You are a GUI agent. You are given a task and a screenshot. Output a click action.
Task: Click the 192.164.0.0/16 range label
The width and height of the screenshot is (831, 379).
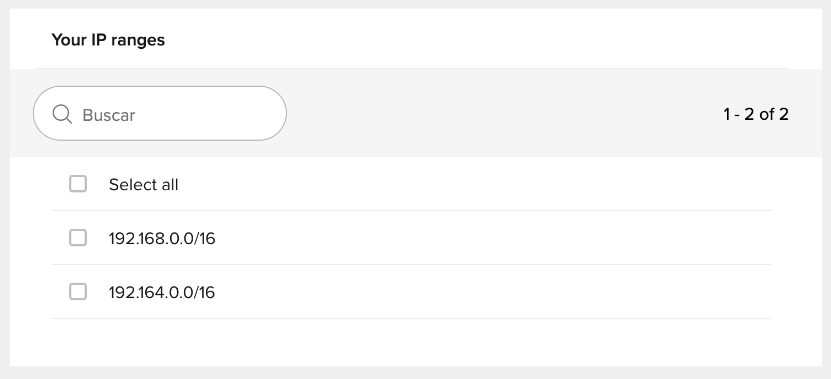tap(162, 293)
